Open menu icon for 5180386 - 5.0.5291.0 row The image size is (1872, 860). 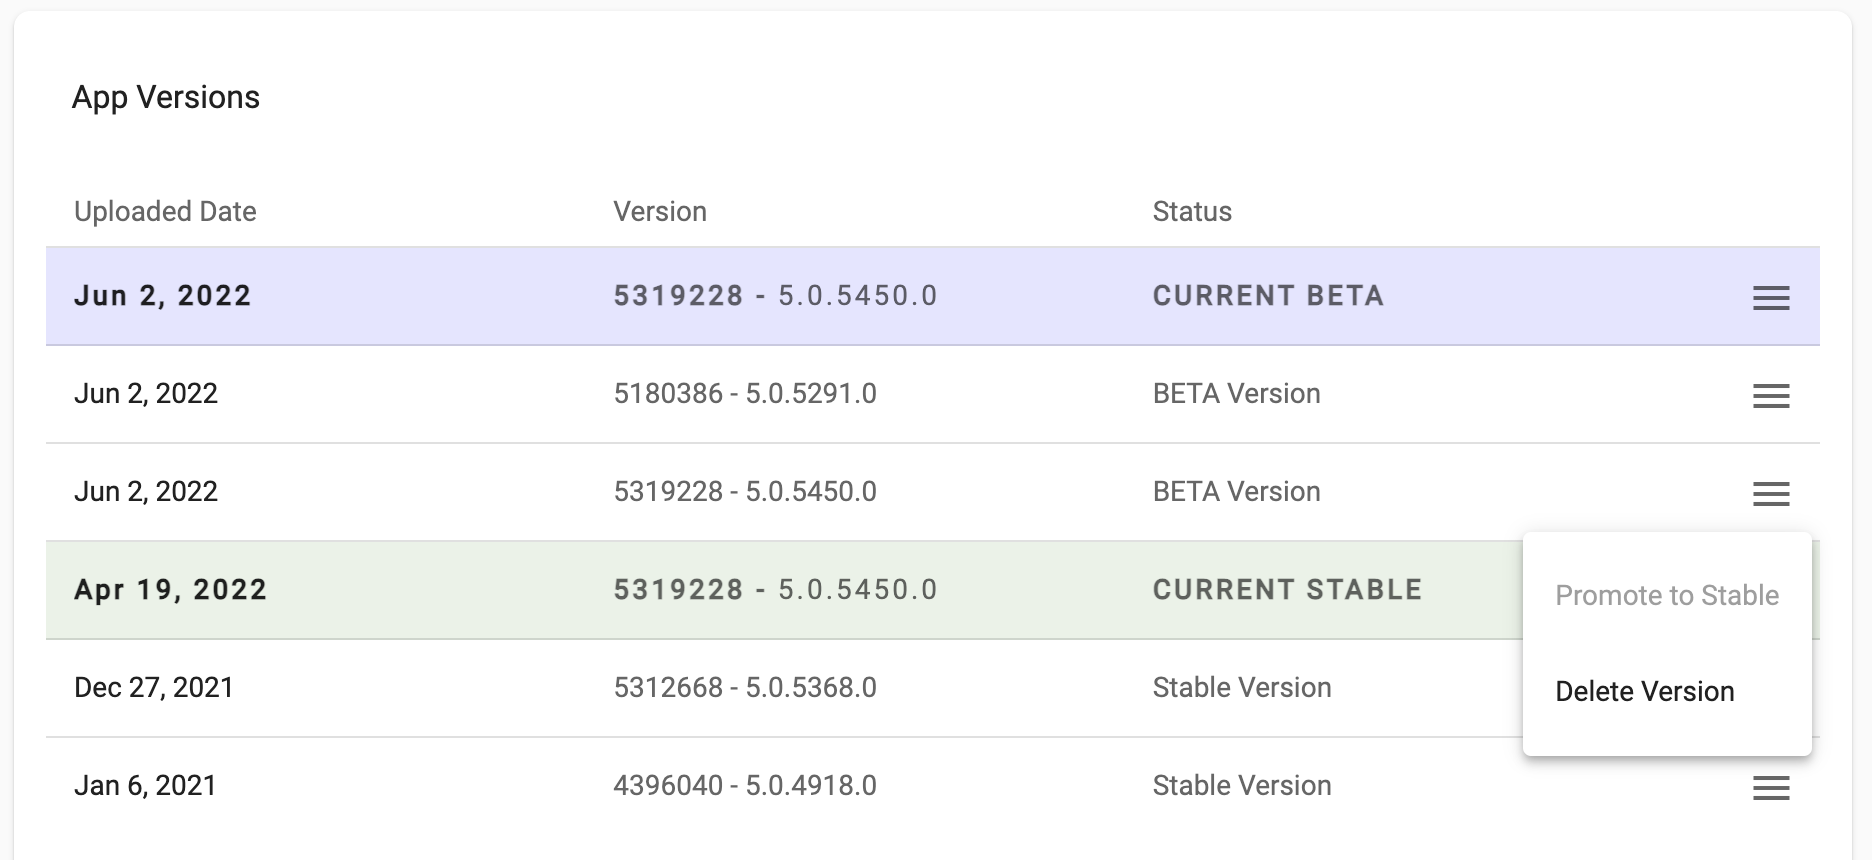(1771, 396)
